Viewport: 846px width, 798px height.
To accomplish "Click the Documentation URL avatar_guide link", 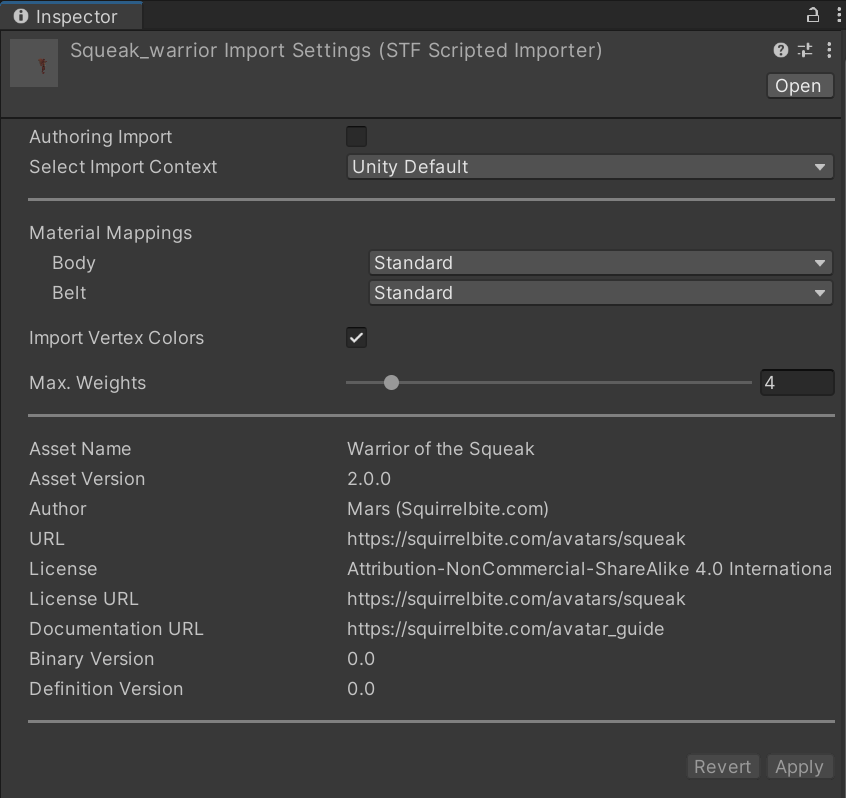I will 505,629.
